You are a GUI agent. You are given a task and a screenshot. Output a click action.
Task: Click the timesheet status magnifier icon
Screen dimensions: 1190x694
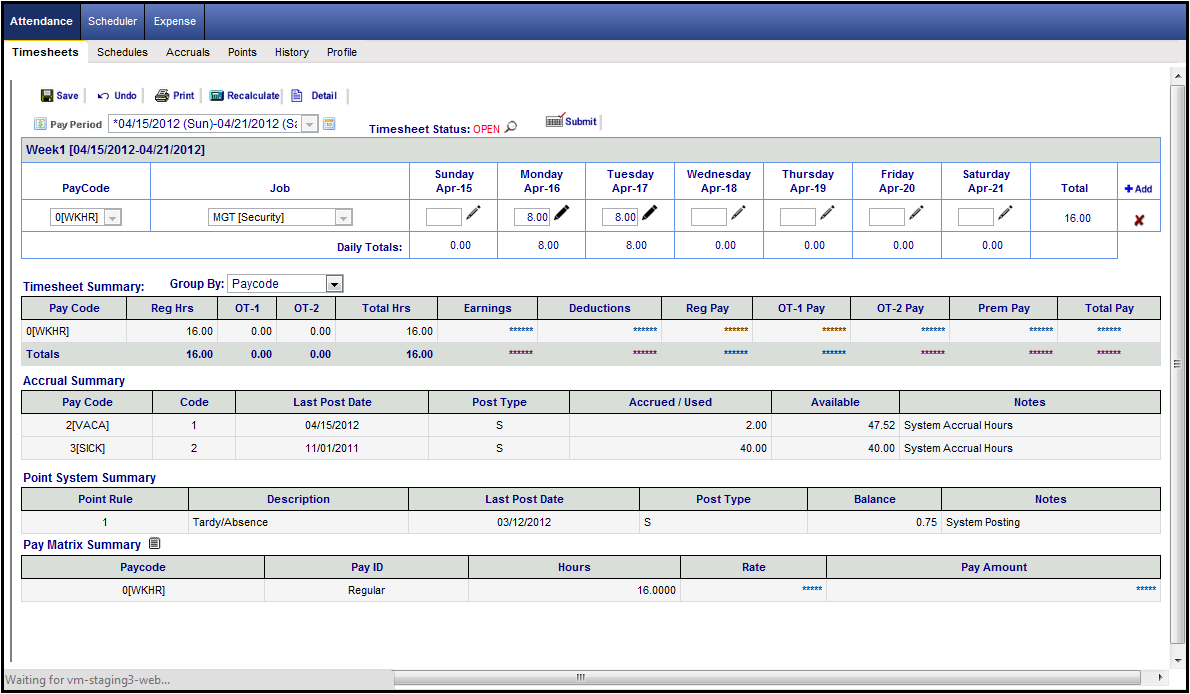click(510, 128)
